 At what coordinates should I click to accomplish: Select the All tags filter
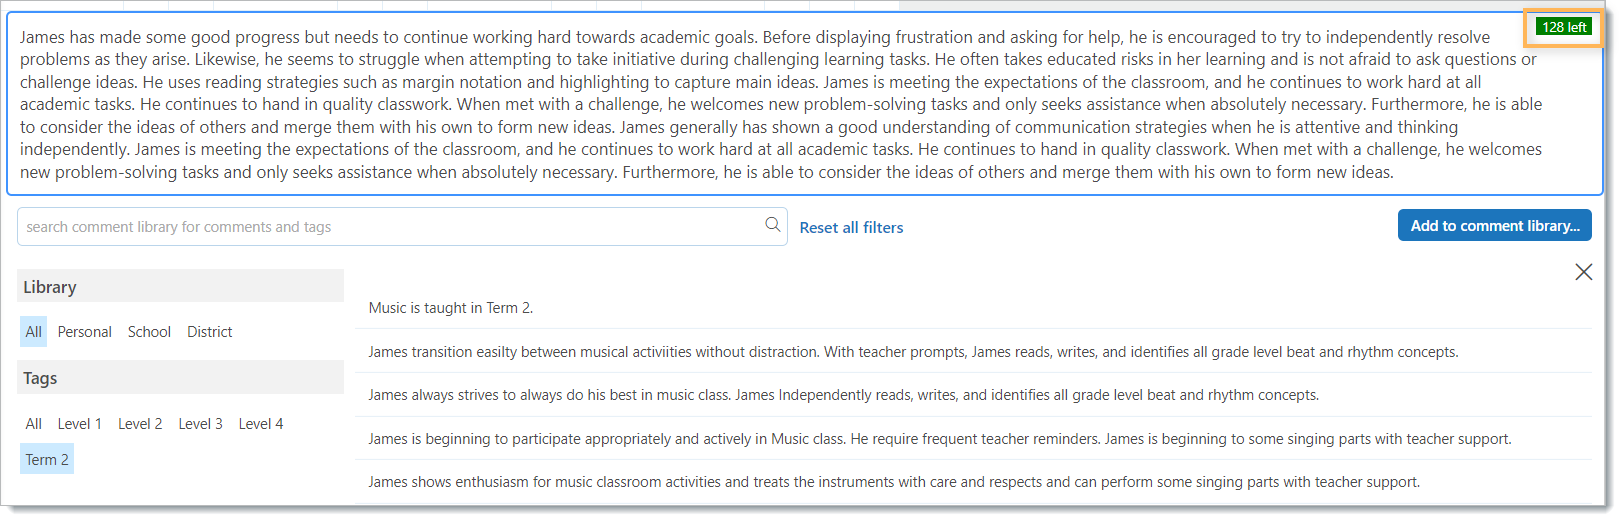point(34,424)
